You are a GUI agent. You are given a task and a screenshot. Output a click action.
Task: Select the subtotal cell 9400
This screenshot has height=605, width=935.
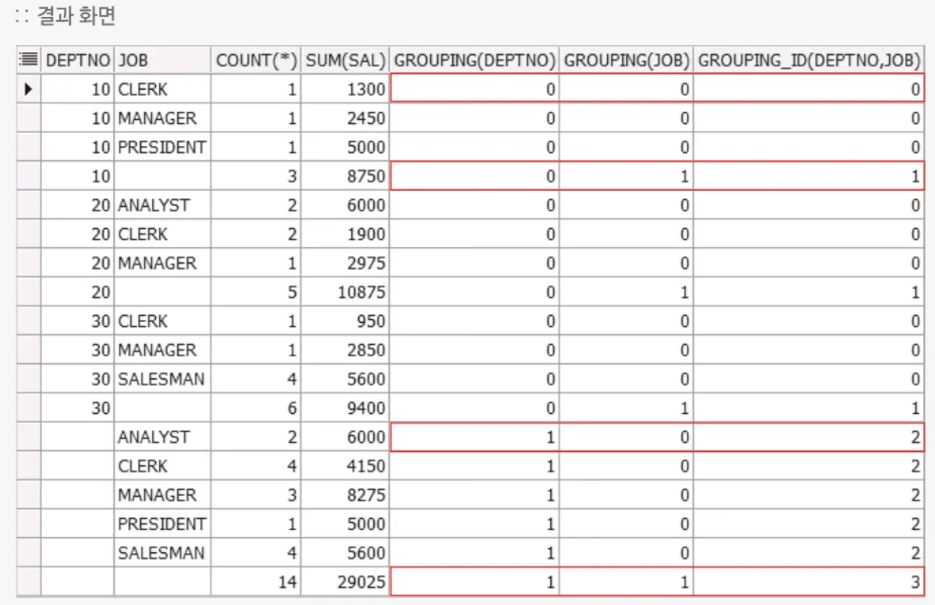click(345, 408)
